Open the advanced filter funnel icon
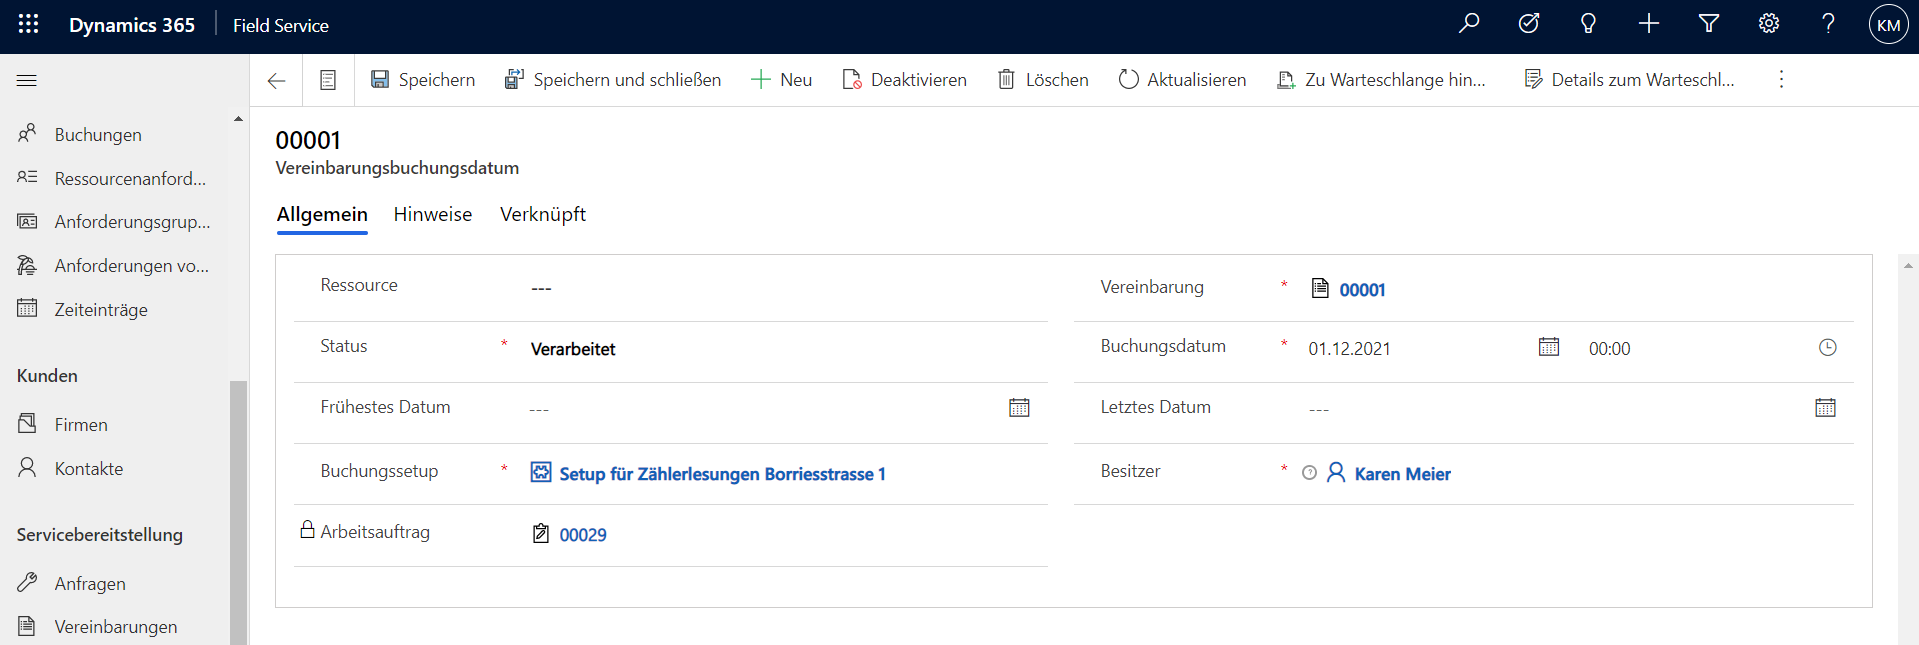1919x645 pixels. tap(1709, 24)
